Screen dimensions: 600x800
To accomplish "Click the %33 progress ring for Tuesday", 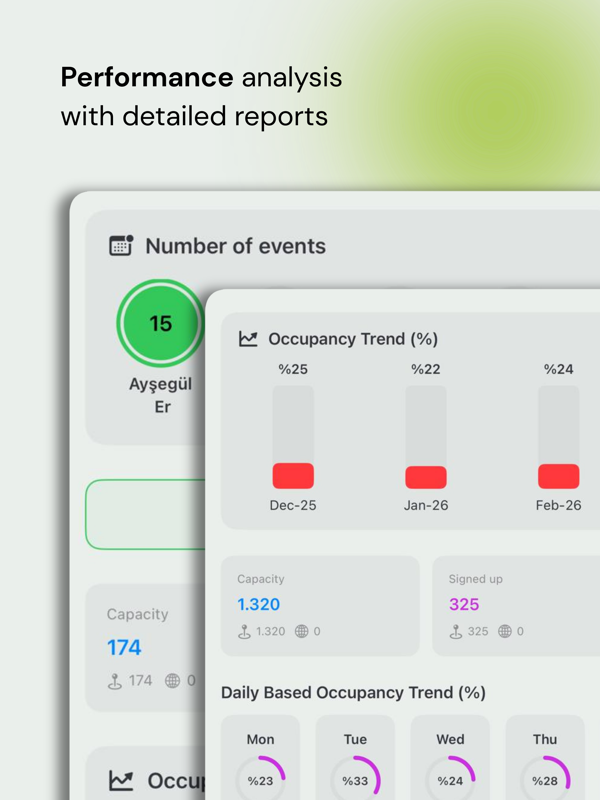I will 355,780.
